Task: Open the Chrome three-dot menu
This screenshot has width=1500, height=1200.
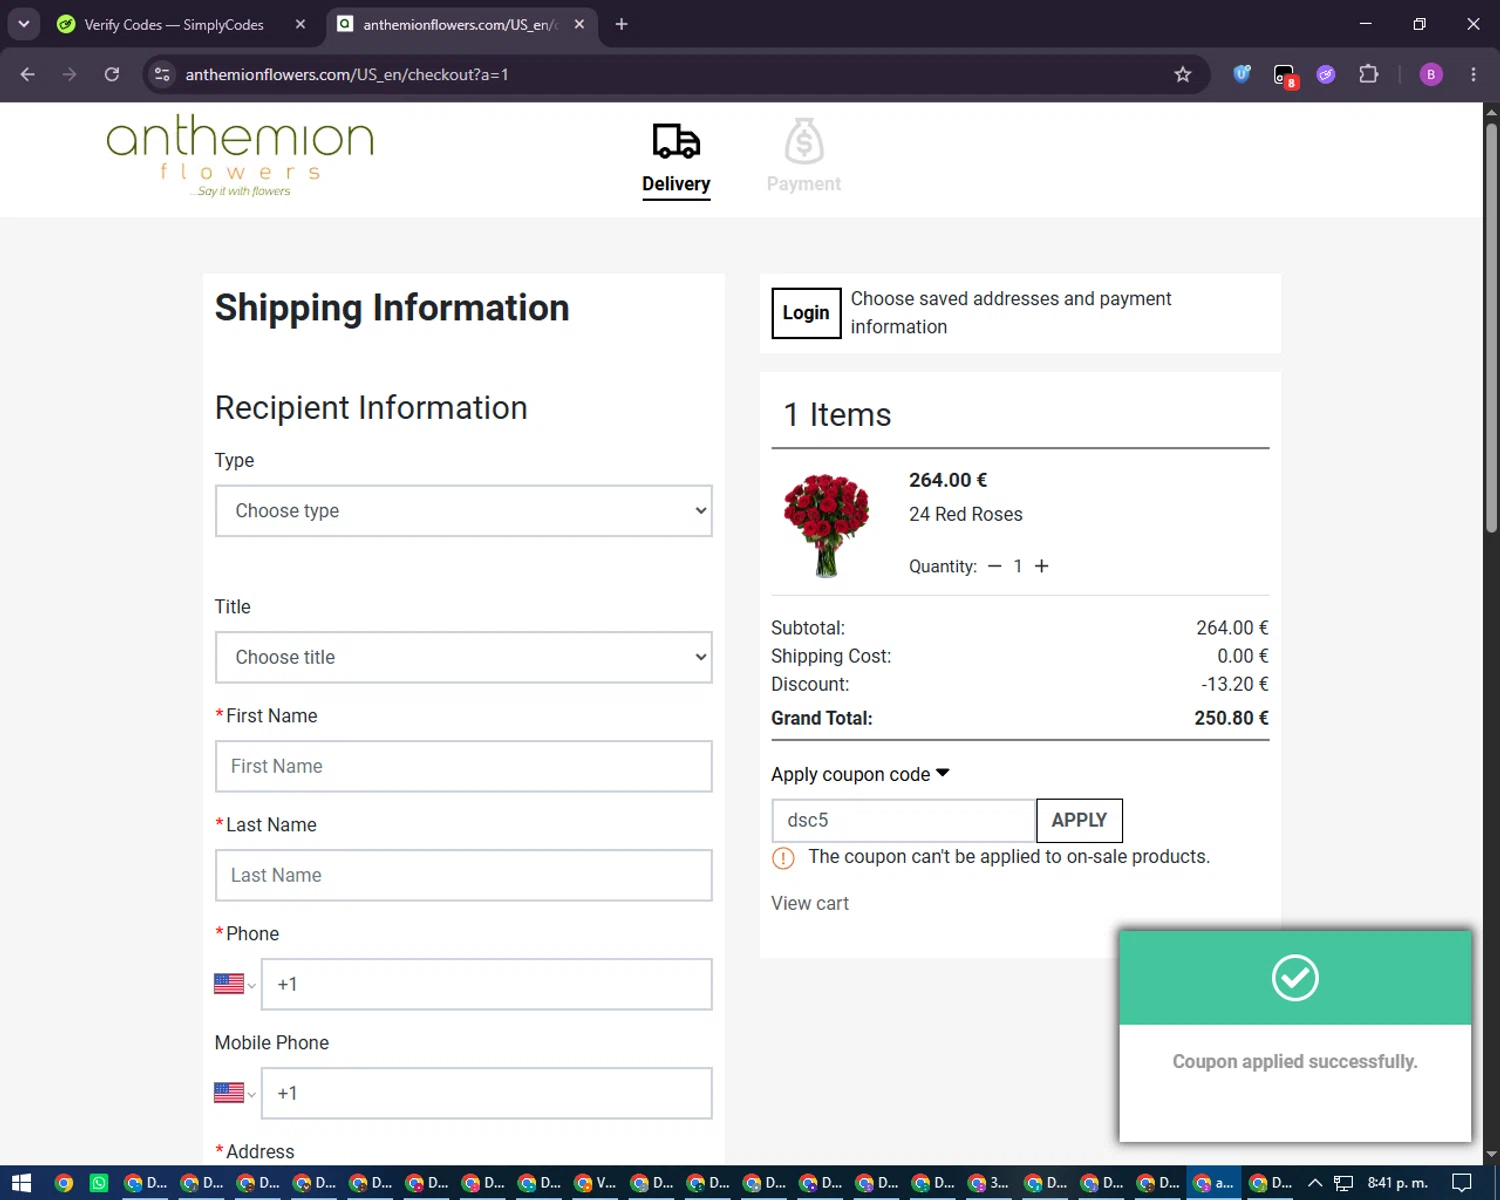Action: point(1473,74)
